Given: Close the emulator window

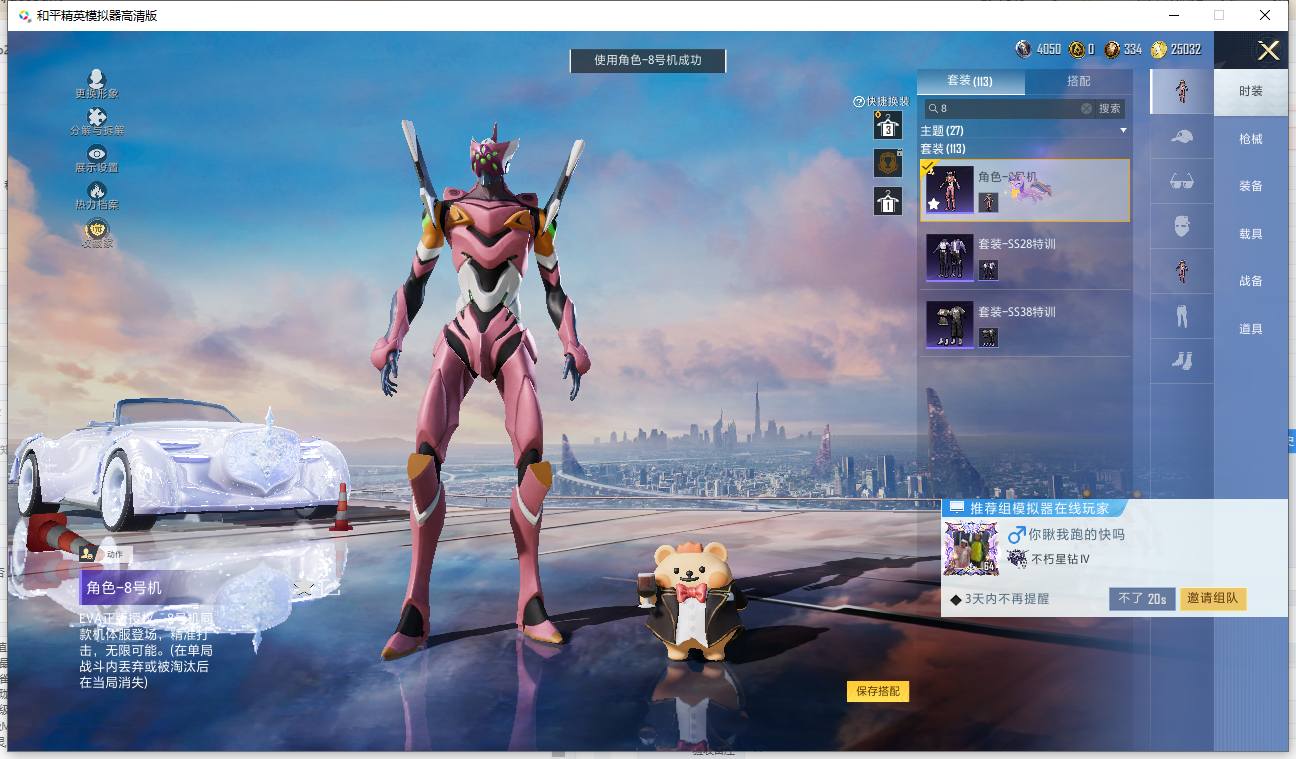Looking at the screenshot, I should 1265,15.
